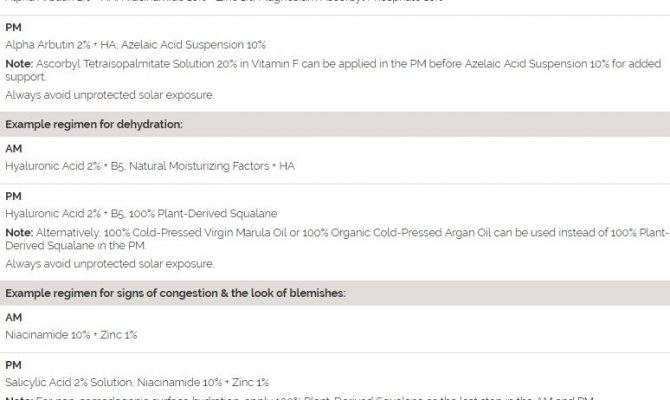Click "Vitamin F" in the Ascorbyl note

pyautogui.click(x=250, y=63)
